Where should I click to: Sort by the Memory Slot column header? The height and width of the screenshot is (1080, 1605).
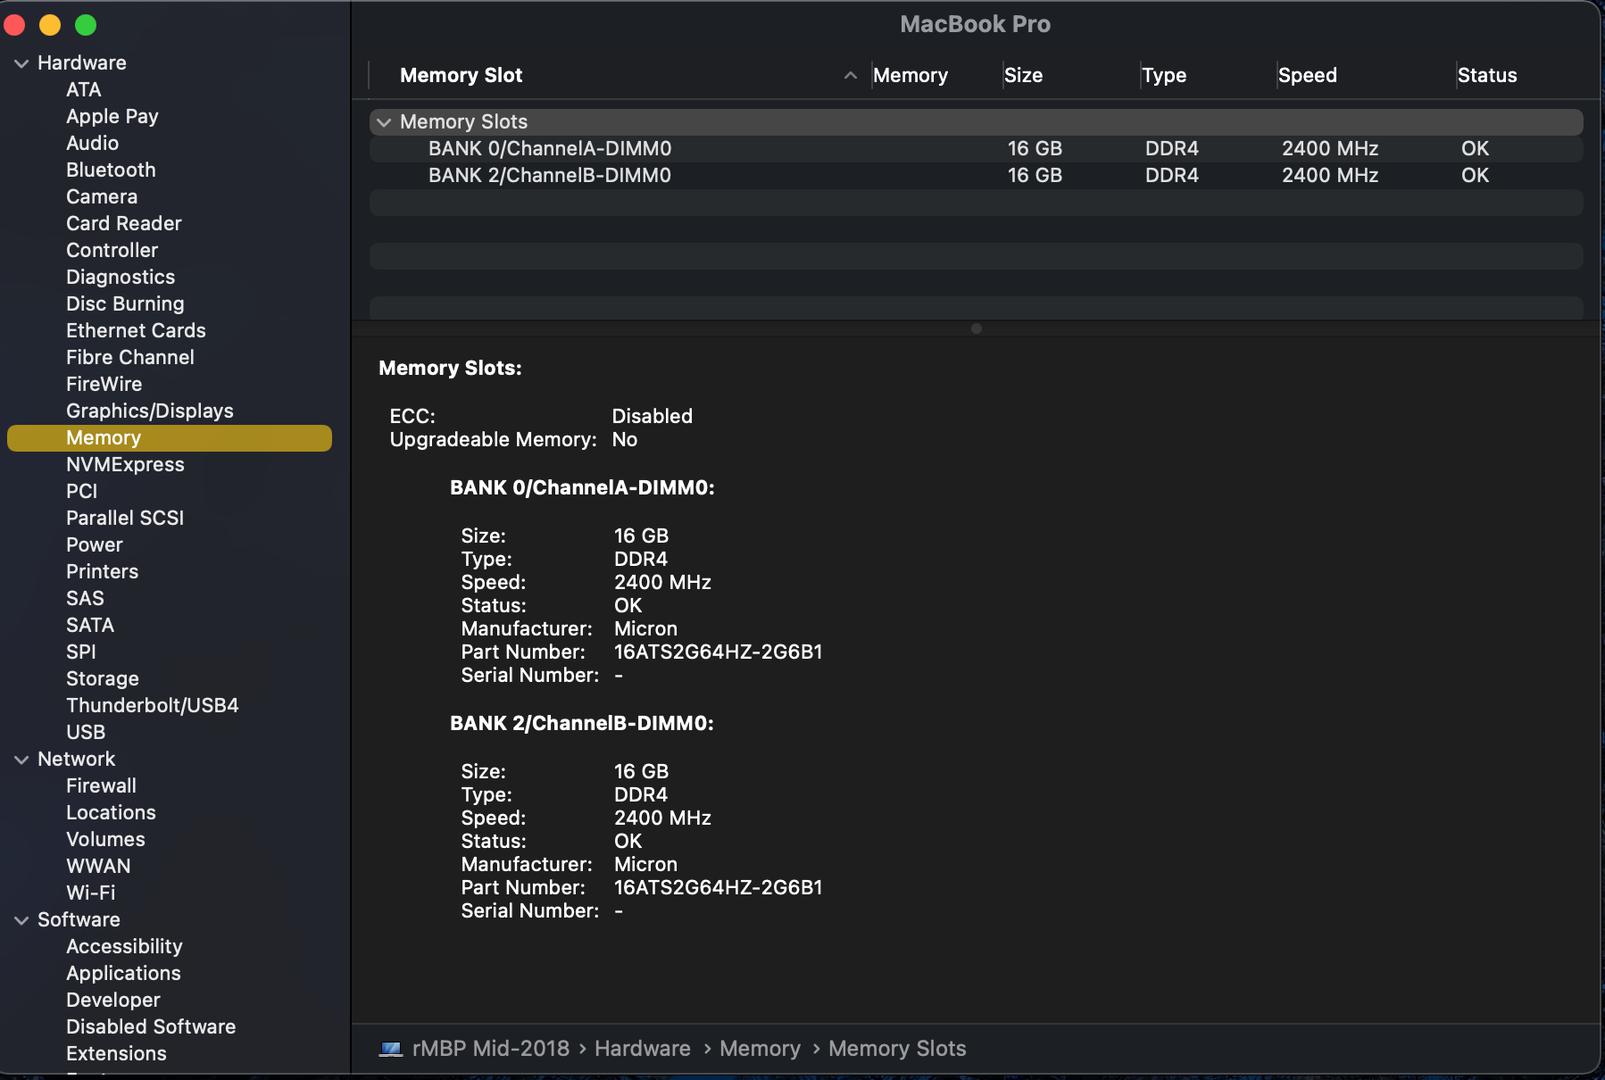pyautogui.click(x=461, y=76)
